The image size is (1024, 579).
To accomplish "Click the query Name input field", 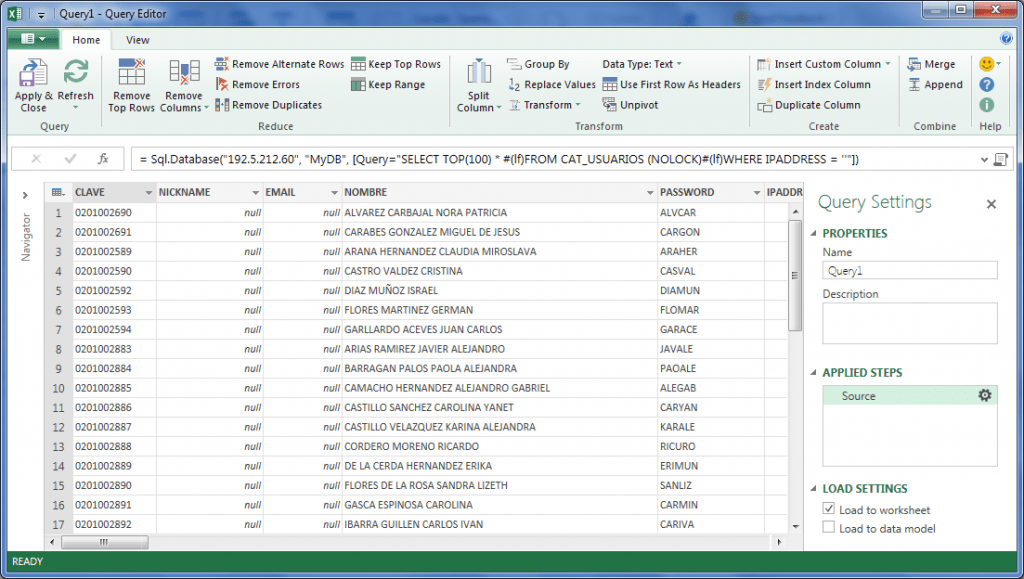I will [x=910, y=271].
